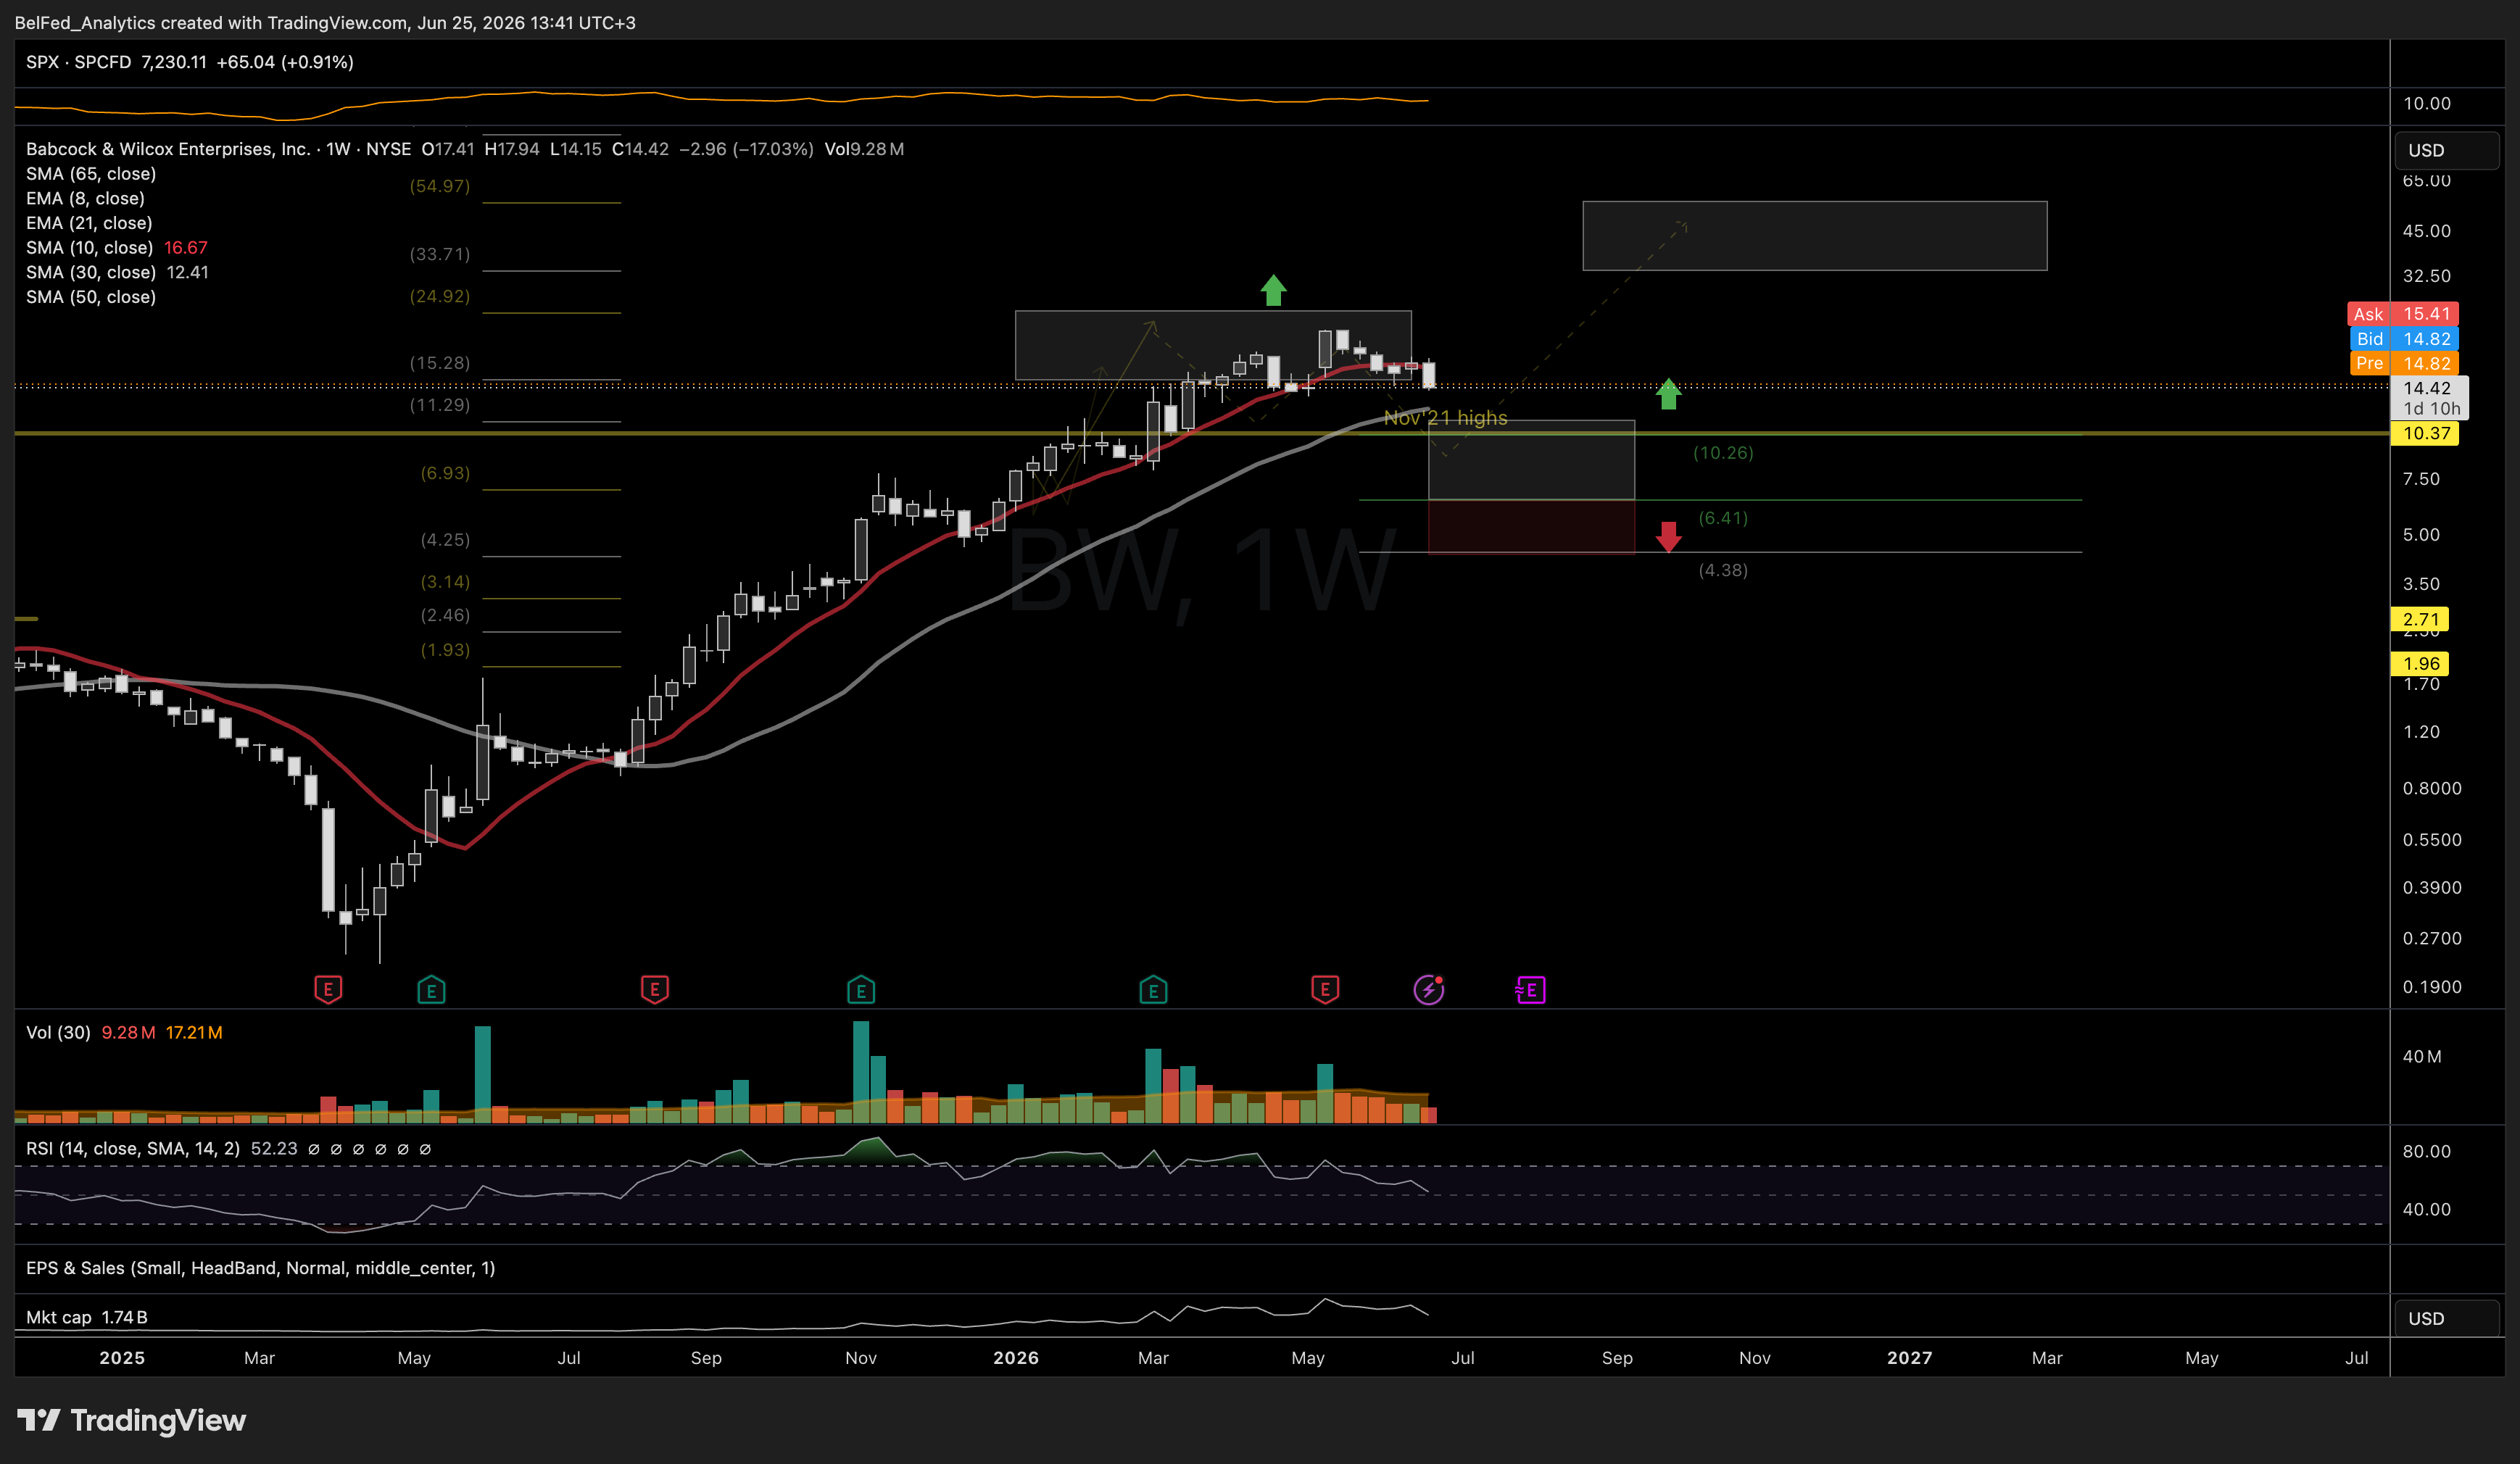Image resolution: width=2520 pixels, height=1464 pixels.
Task: Select the SMA (10, close) 16.67 legend
Action: tap(117, 247)
